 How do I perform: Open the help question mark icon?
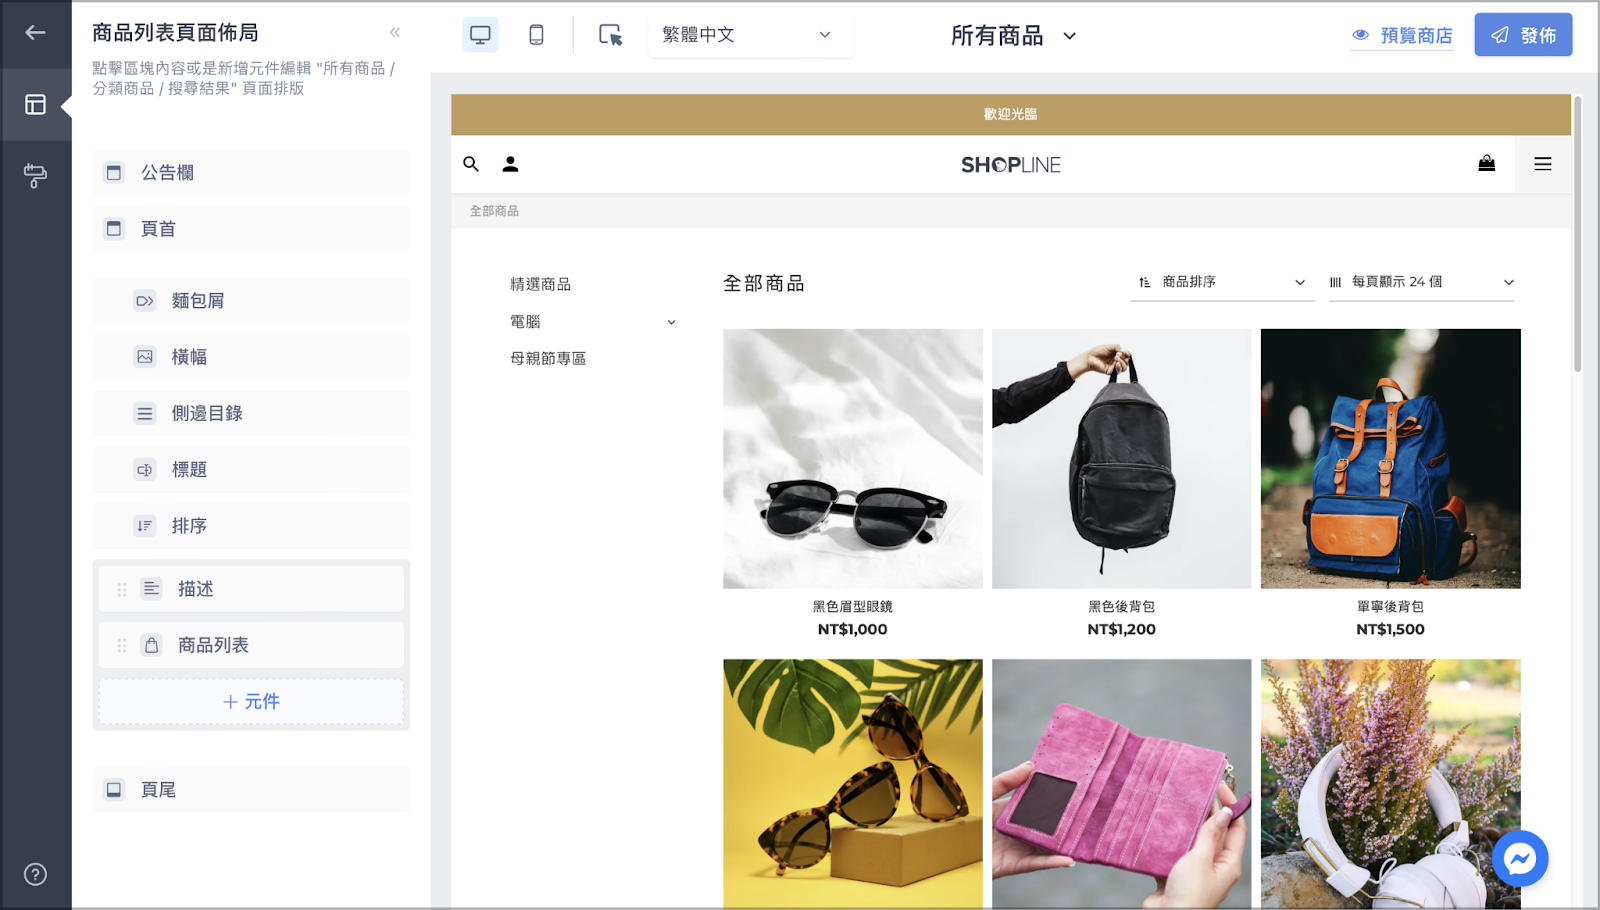click(x=35, y=874)
